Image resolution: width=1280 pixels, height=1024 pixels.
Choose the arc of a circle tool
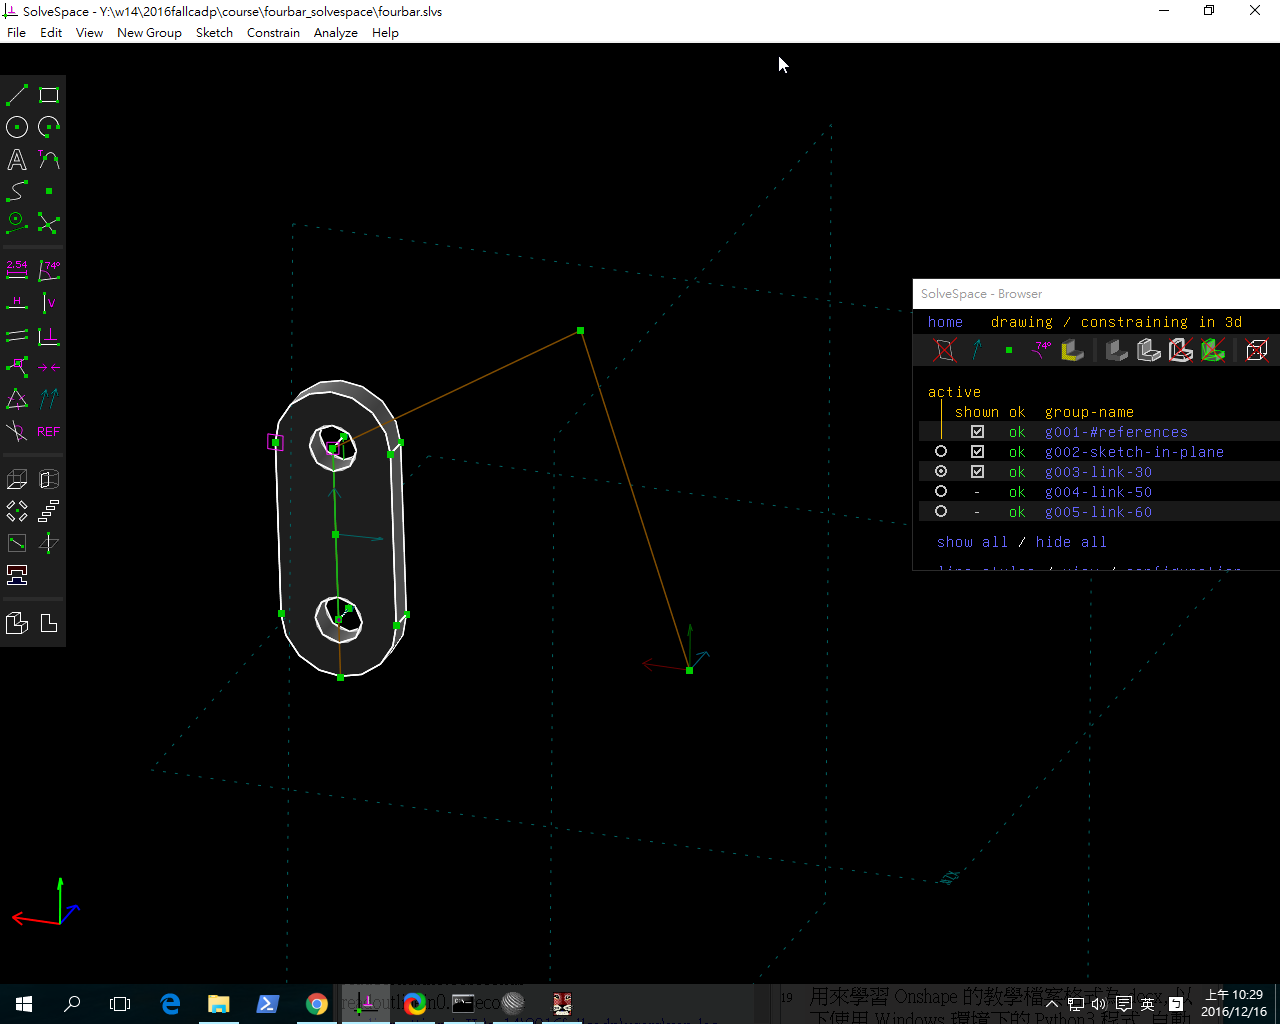coord(49,127)
